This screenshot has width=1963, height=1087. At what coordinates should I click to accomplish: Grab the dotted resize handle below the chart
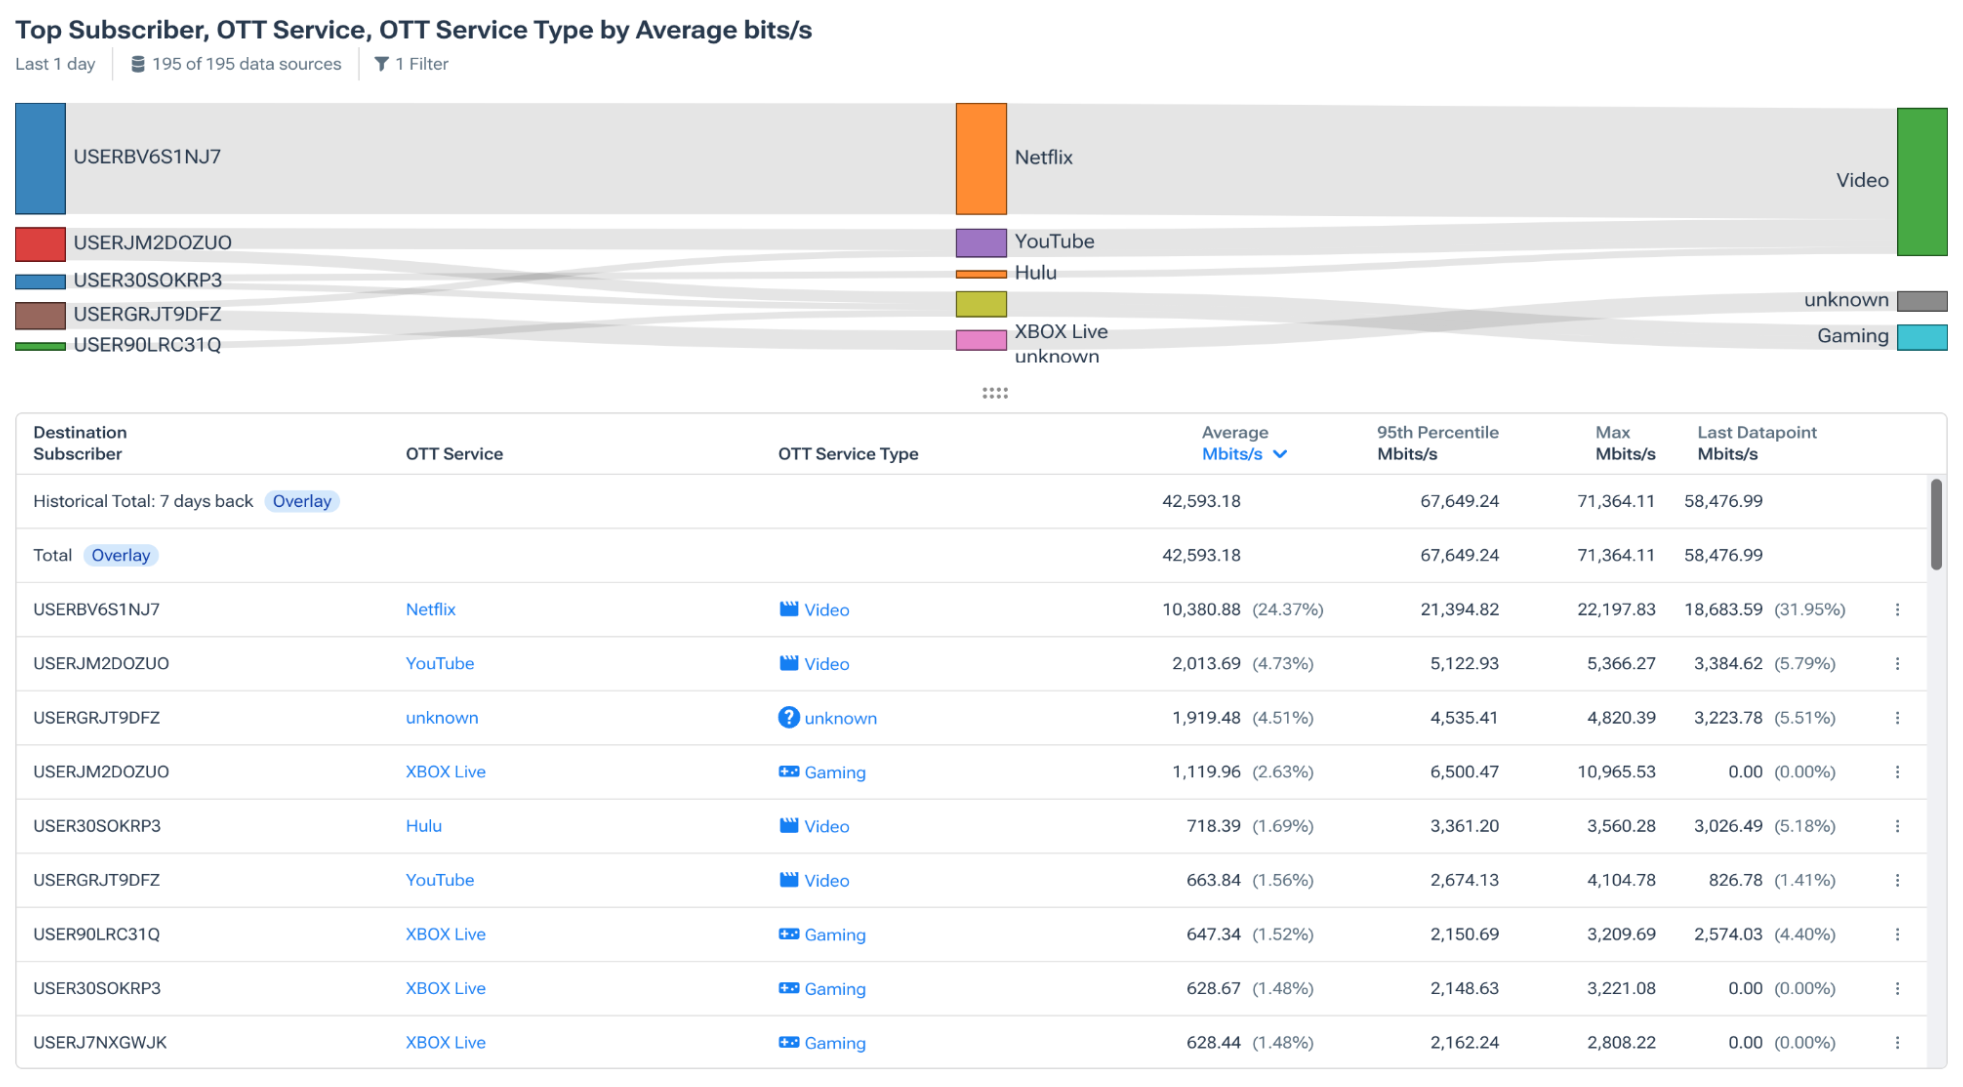click(x=994, y=393)
